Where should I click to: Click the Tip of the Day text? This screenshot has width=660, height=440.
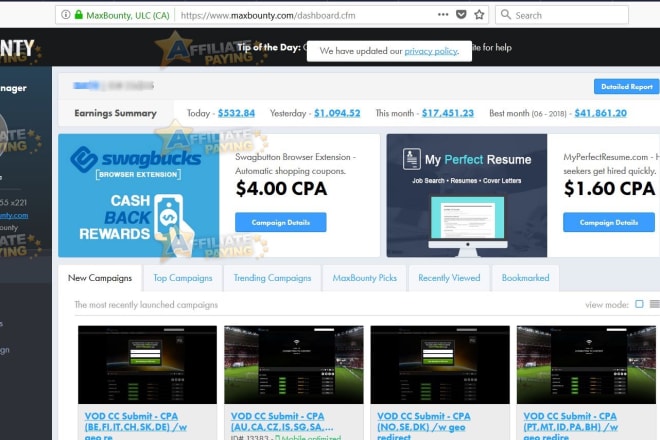(269, 47)
